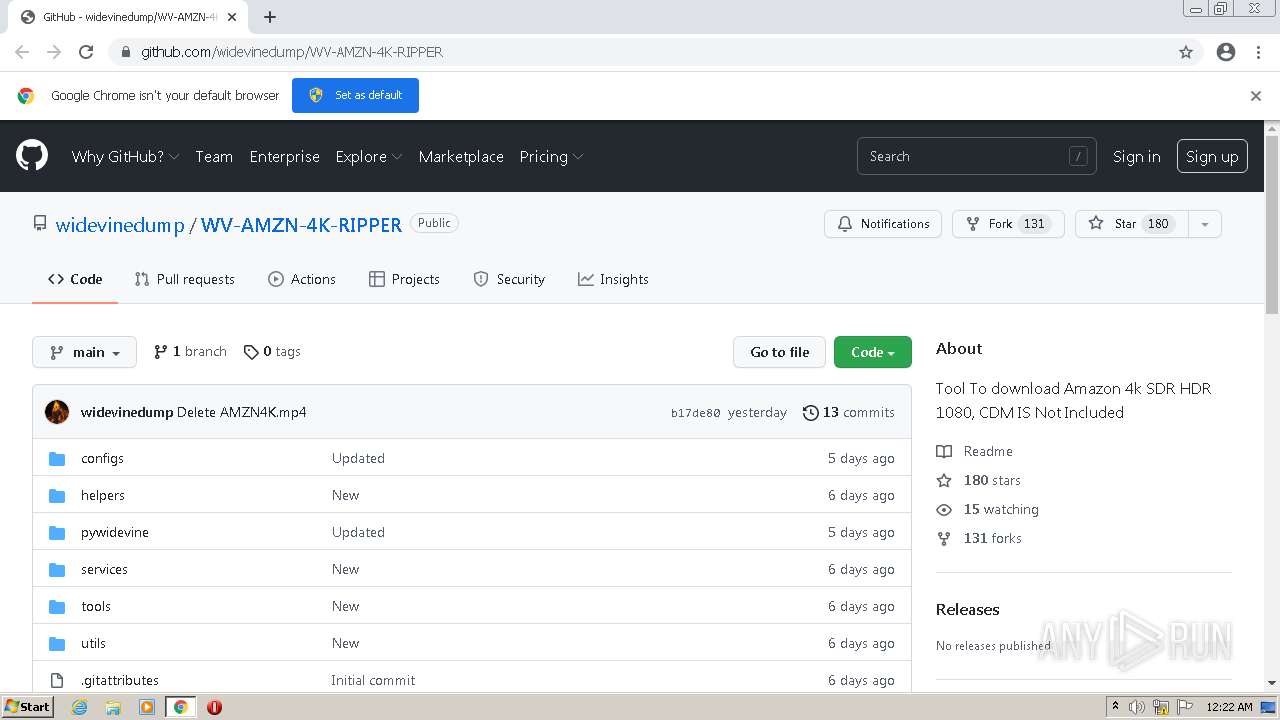Click the volume icon in system tray
Viewport: 1280px width, 720px height.
(x=1137, y=707)
